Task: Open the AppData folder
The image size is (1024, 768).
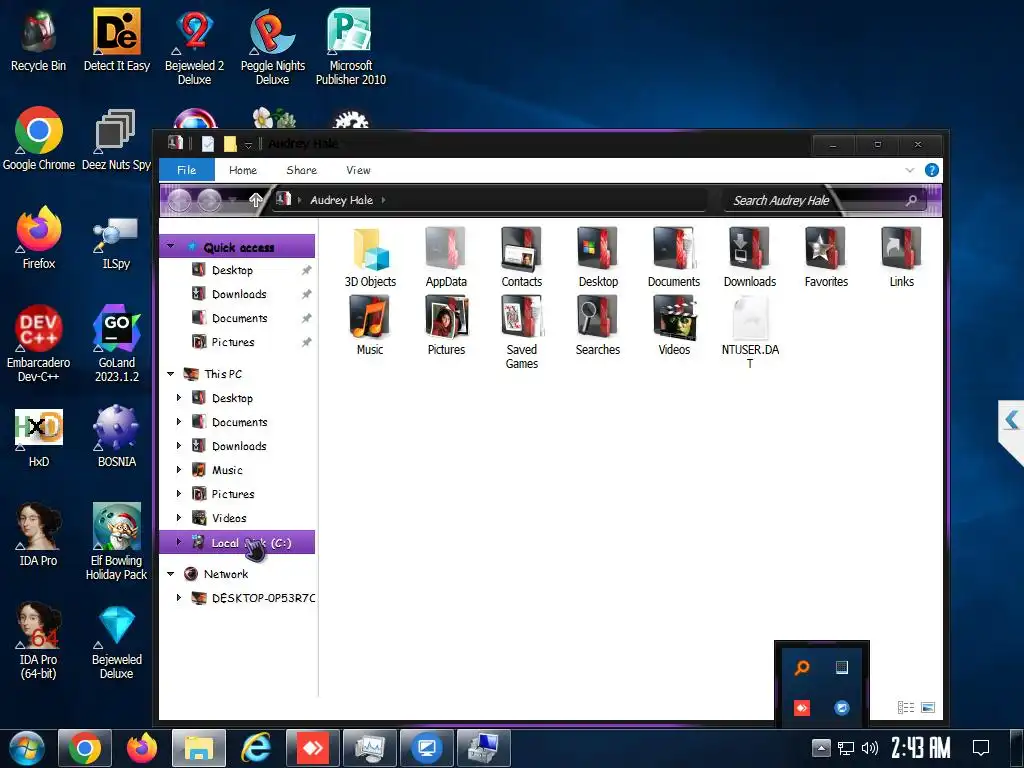Action: tap(445, 257)
